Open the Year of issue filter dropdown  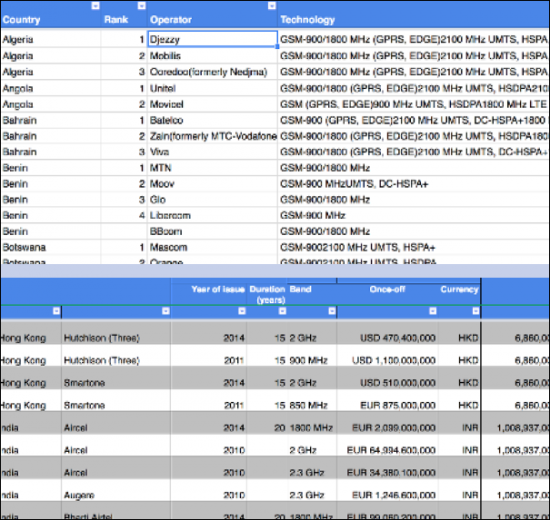point(242,311)
